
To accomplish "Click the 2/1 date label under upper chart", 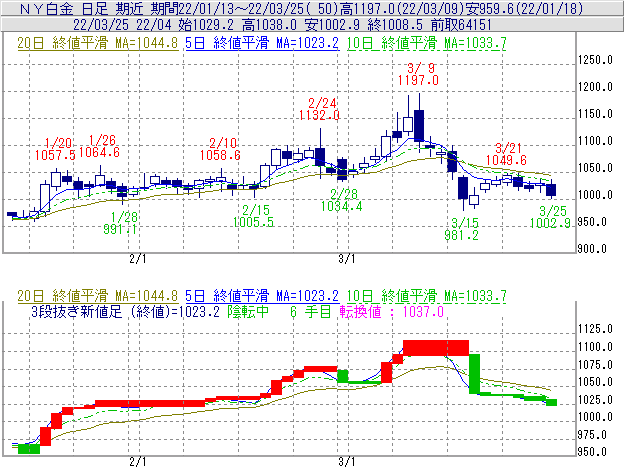I will tap(138, 259).
